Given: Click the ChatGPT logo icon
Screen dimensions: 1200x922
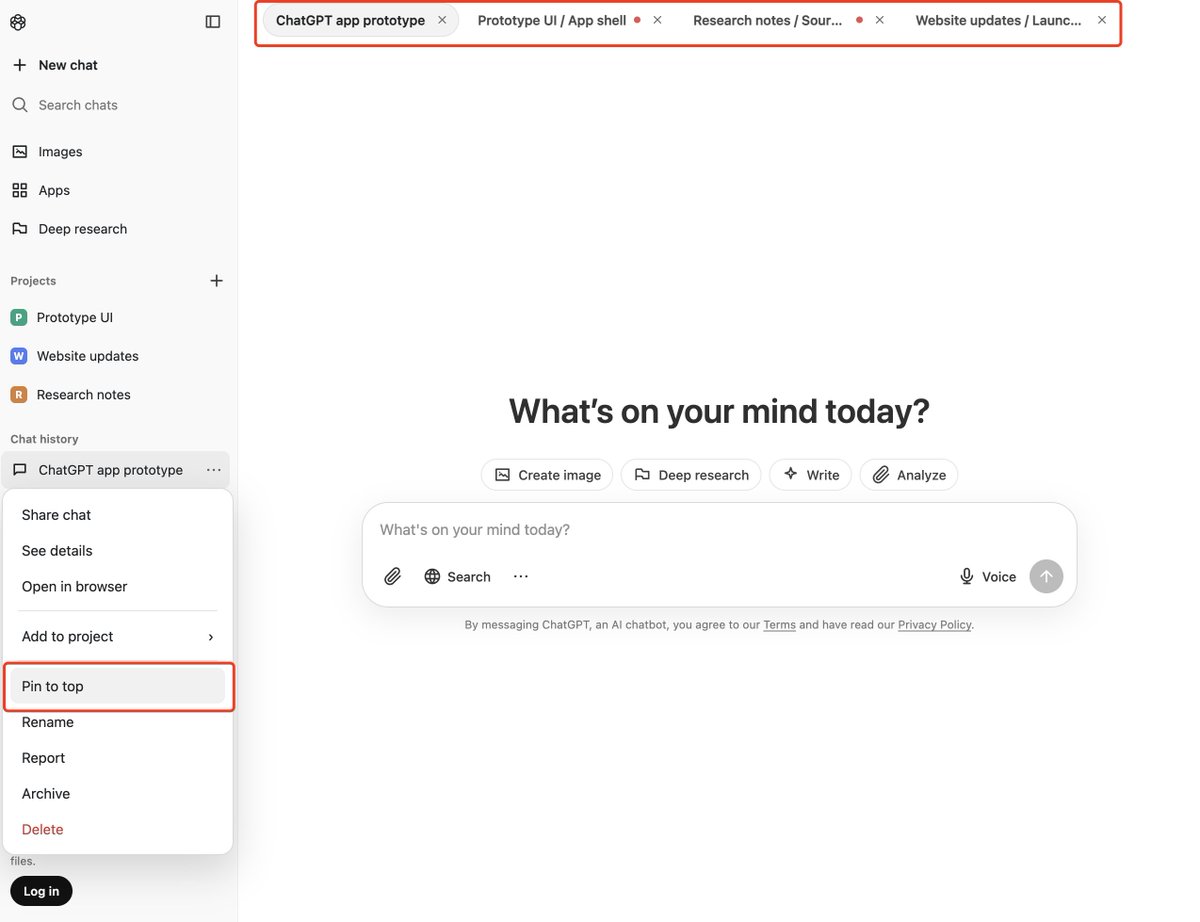Looking at the screenshot, I should 19,22.
